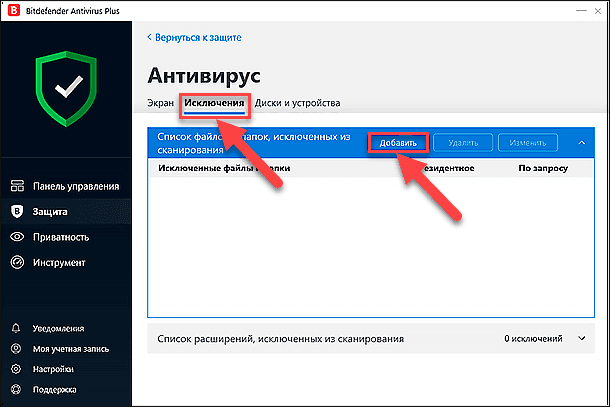Screen dimensions: 610x407
Task: Click the Антивирус page heading
Action: (204, 75)
